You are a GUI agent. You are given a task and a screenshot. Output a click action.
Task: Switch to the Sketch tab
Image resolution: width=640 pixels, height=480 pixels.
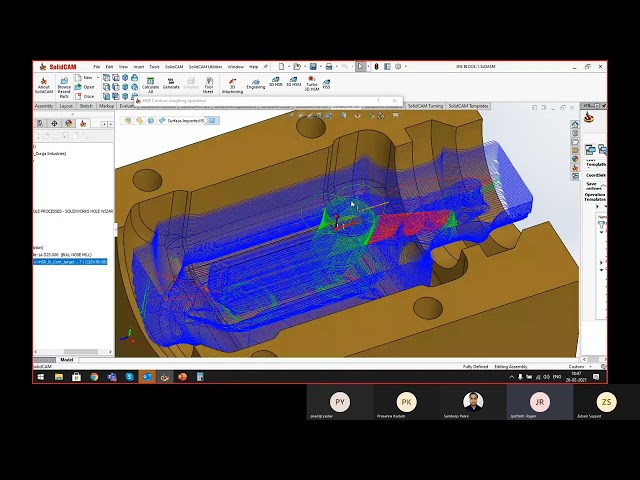tap(86, 106)
